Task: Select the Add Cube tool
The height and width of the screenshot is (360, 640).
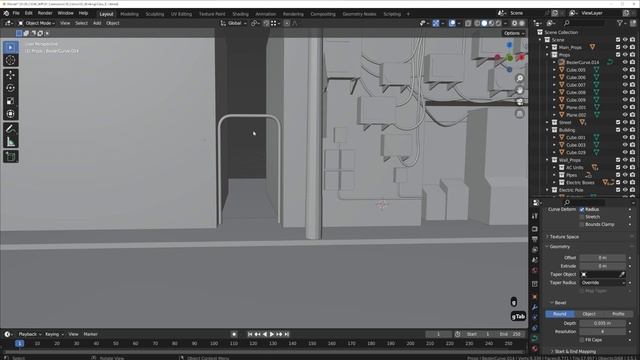Action: click(x=11, y=156)
